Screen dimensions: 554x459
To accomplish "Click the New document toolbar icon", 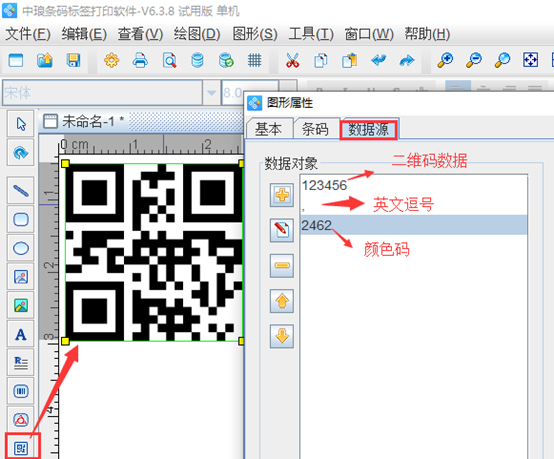I will click(x=16, y=60).
